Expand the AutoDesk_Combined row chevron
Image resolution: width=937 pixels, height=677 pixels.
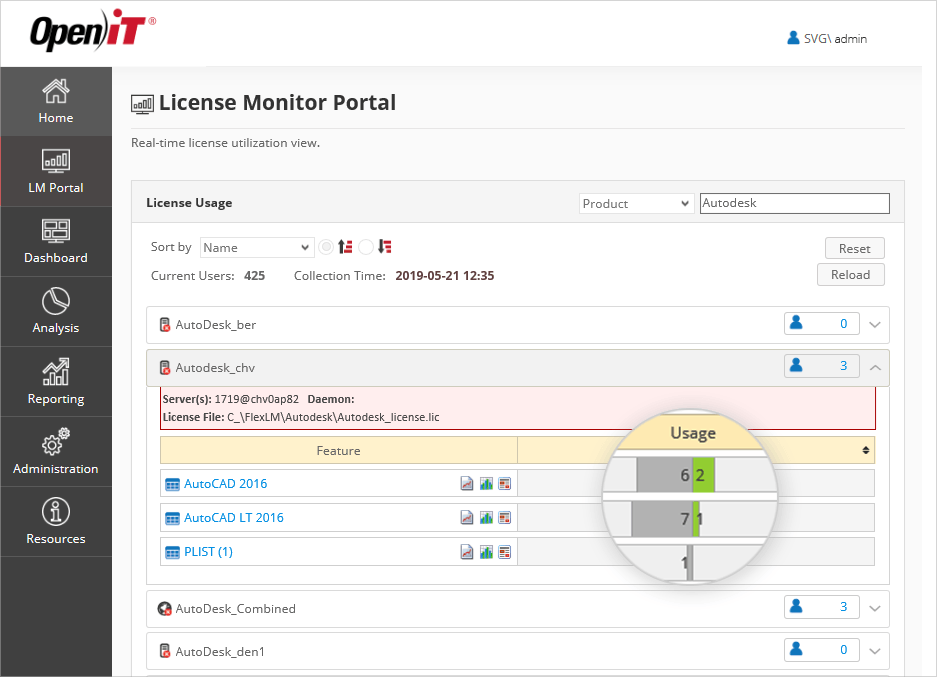[875, 608]
